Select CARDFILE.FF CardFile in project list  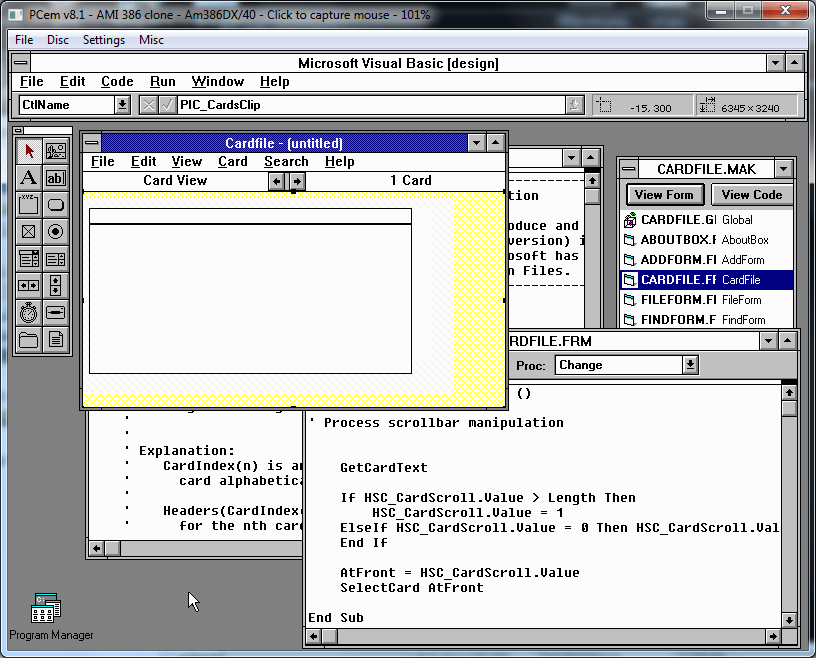707,280
